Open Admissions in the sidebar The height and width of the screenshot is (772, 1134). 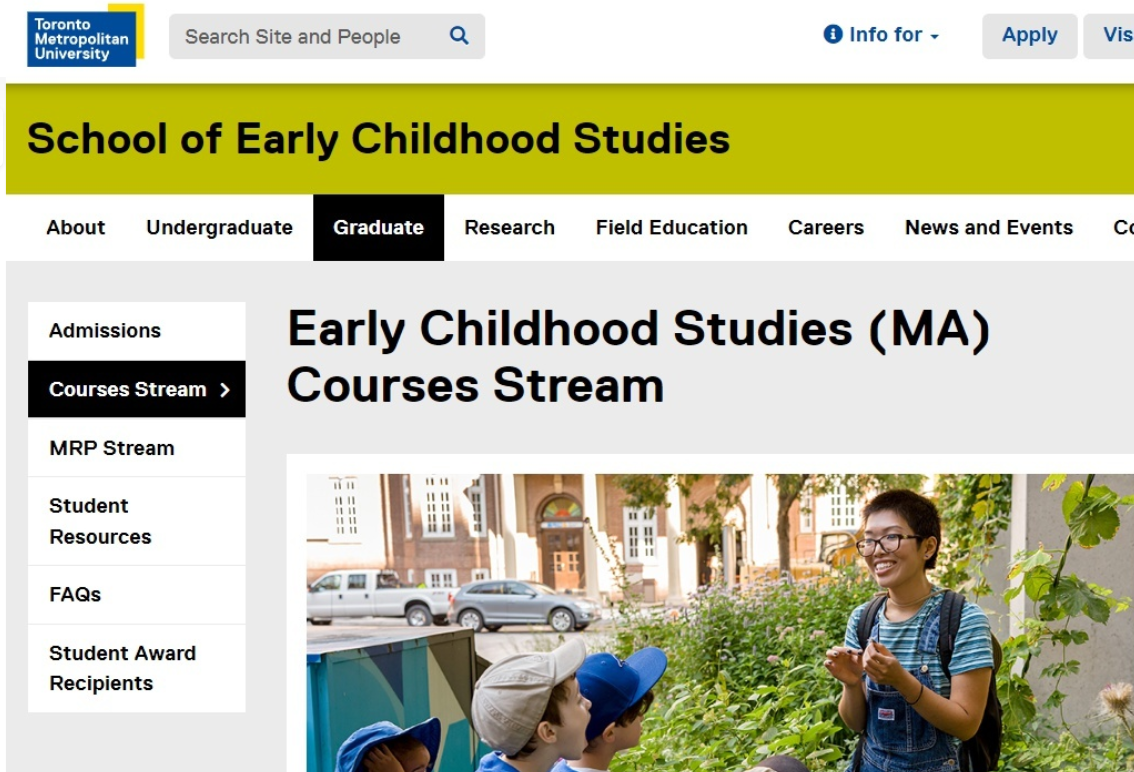[x=105, y=331]
